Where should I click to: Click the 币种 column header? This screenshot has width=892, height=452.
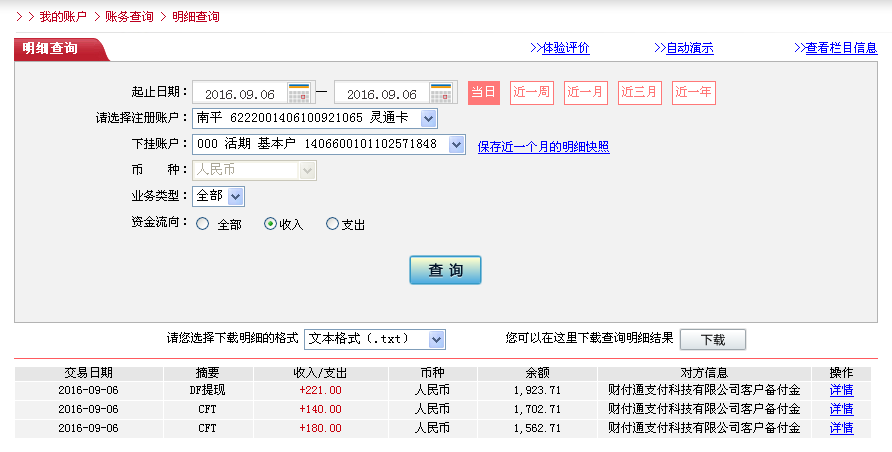432,373
